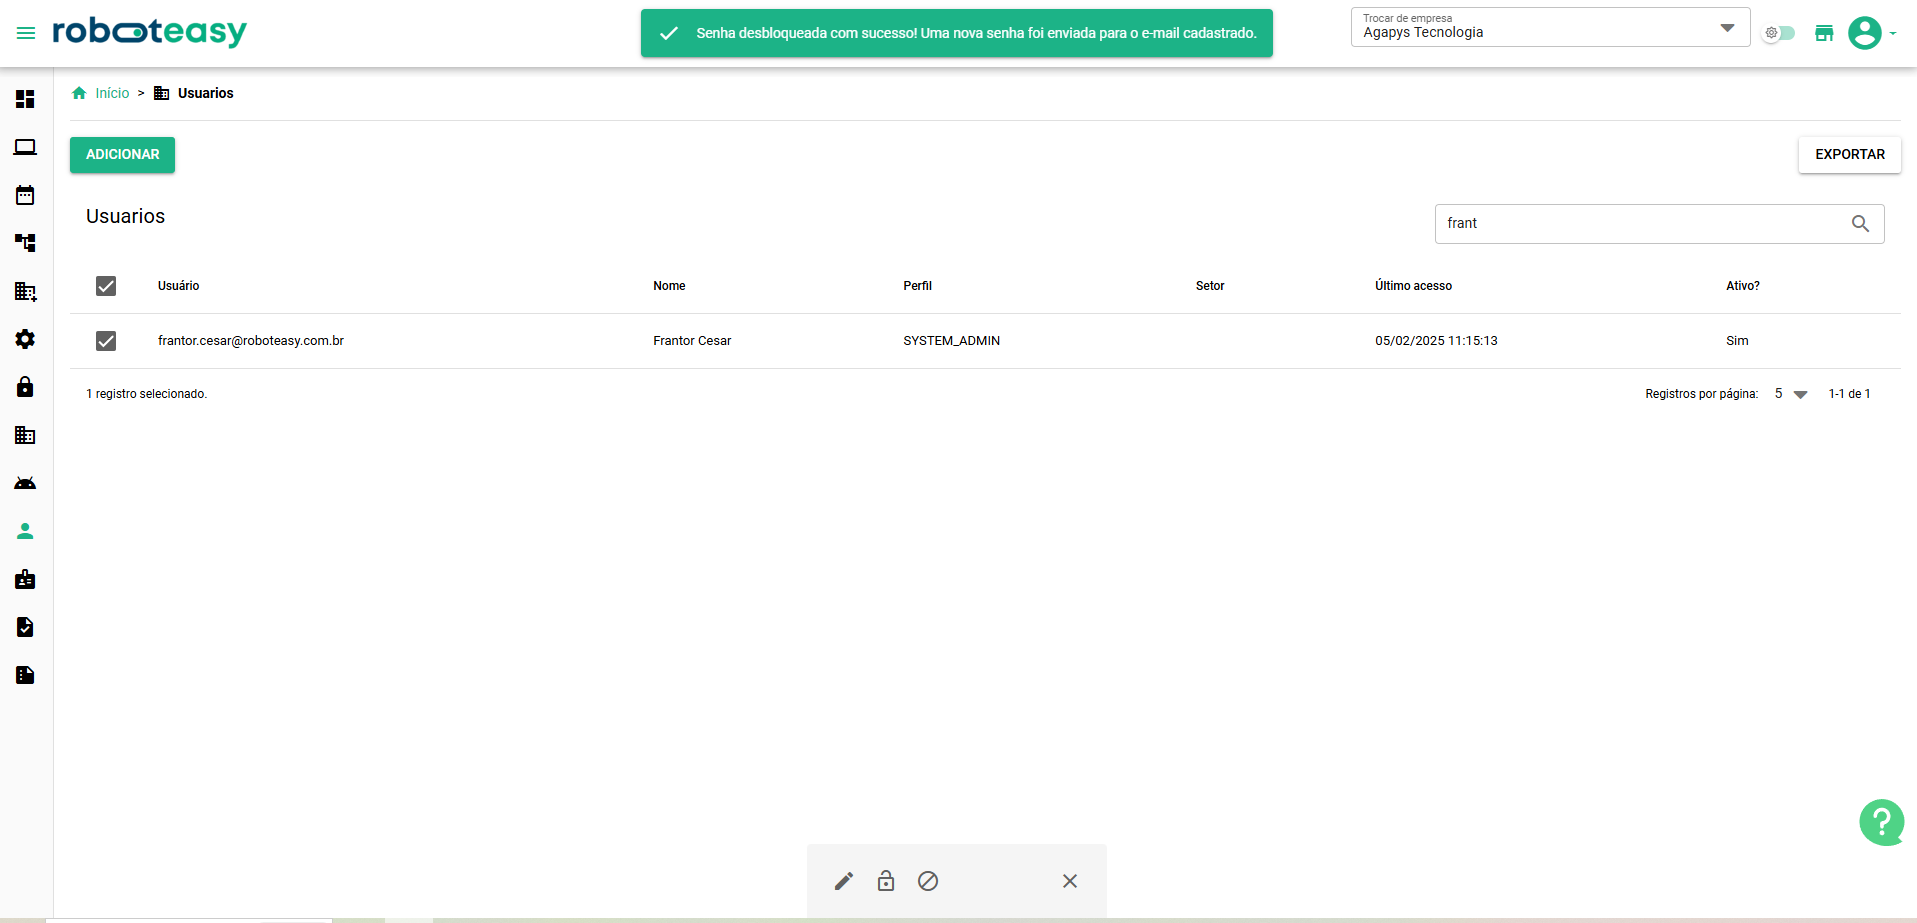Screen dimensions: 1917x923
Task: Open the calendar icon in the sidebar
Action: click(x=25, y=195)
